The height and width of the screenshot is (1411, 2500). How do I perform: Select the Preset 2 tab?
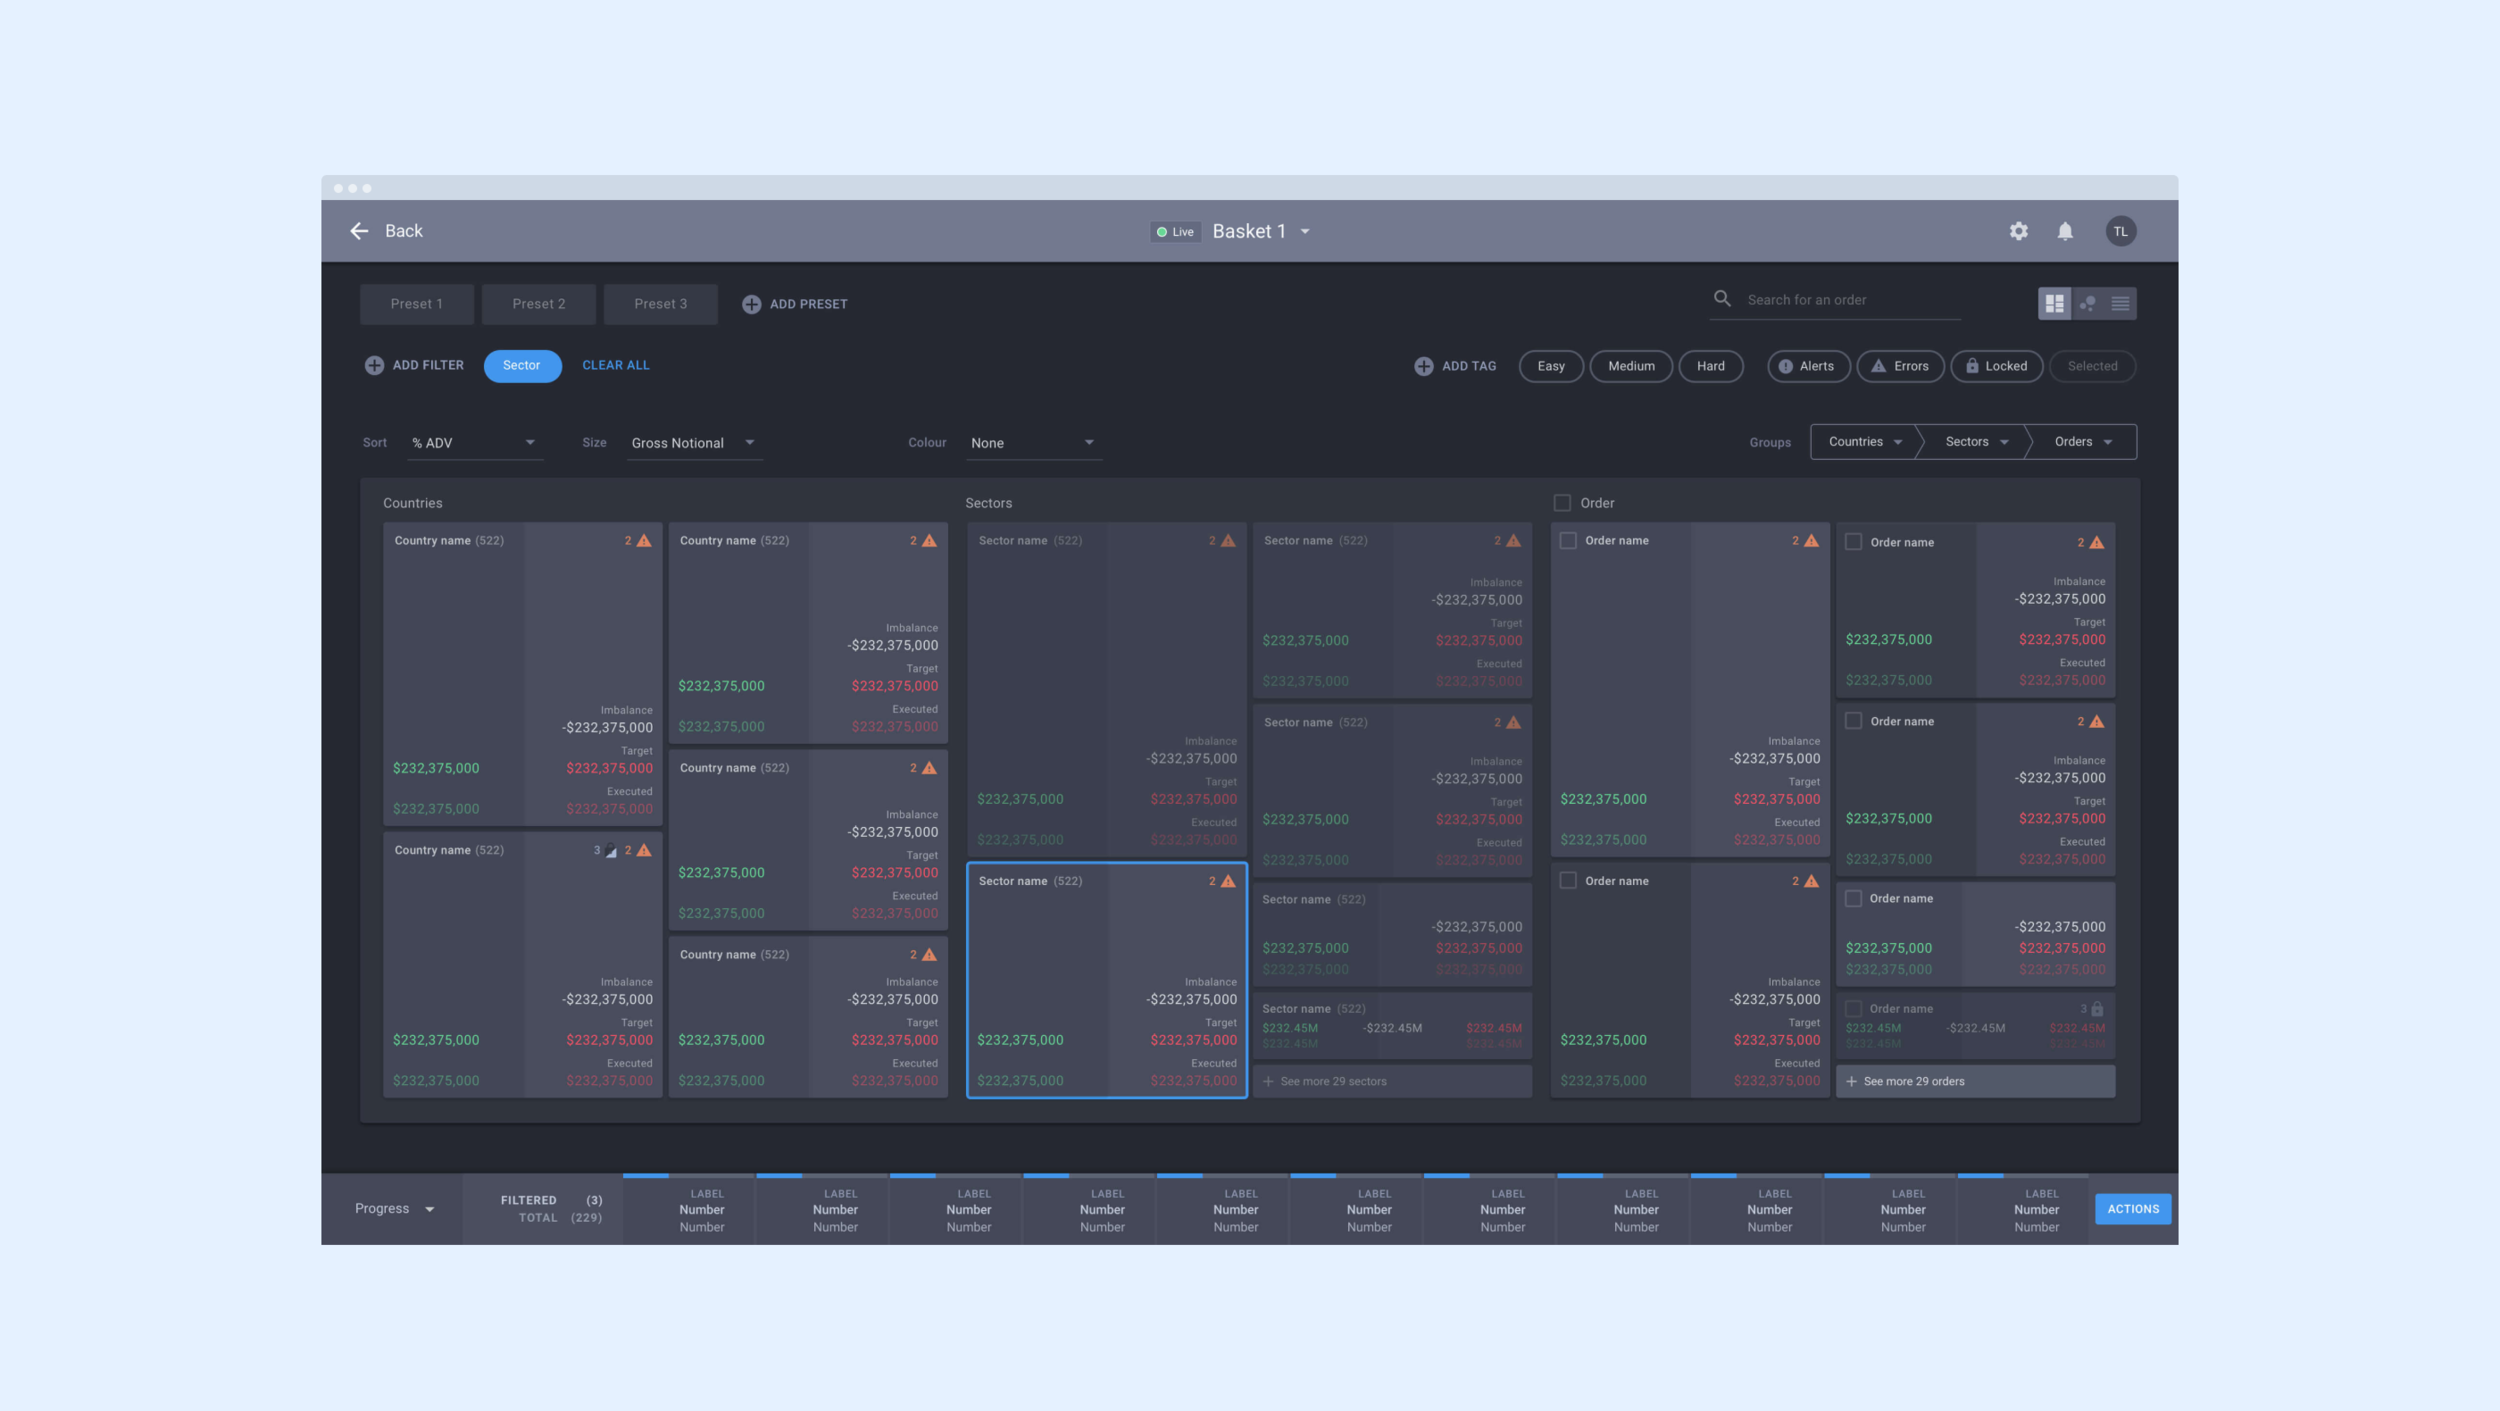pyautogui.click(x=538, y=304)
